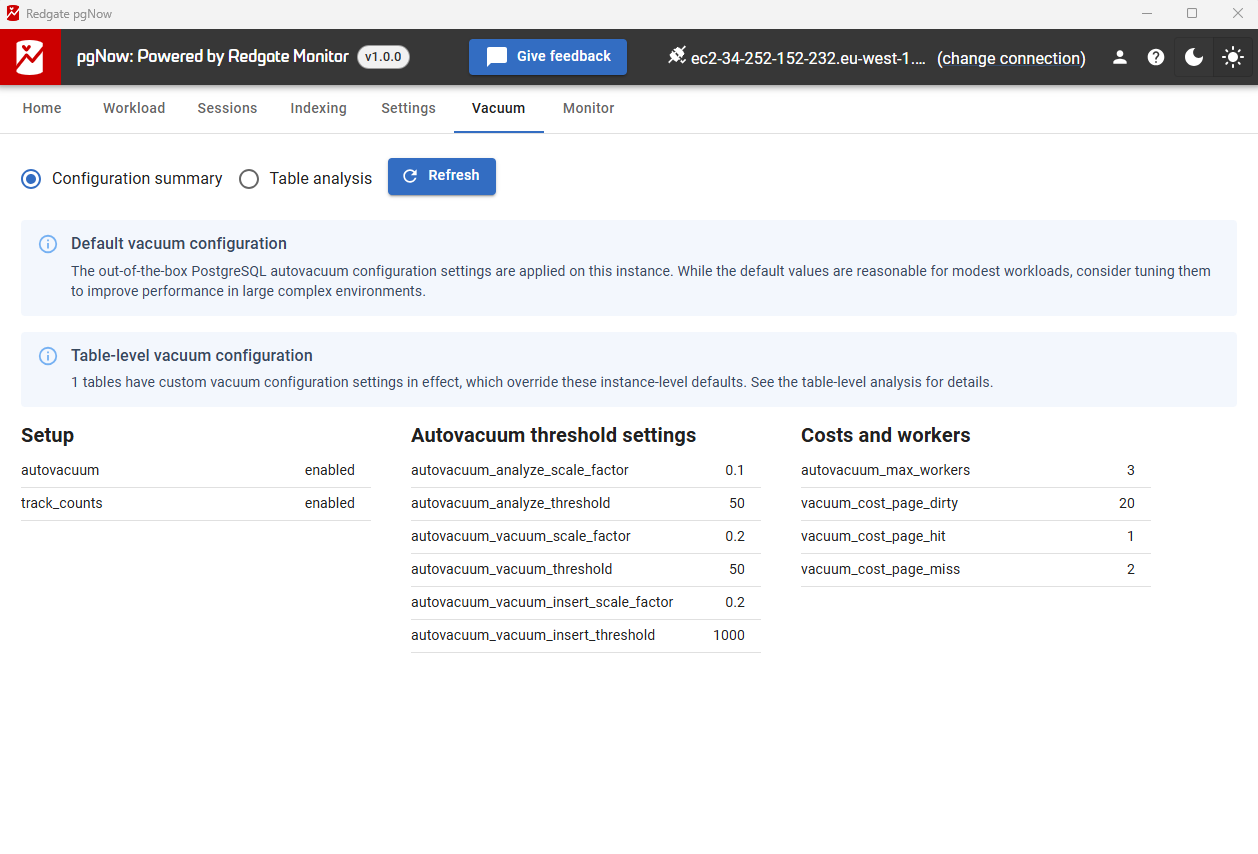Screen dimensions: 1258x854
Task: Select the Configuration summary radio button
Action: [x=31, y=179]
